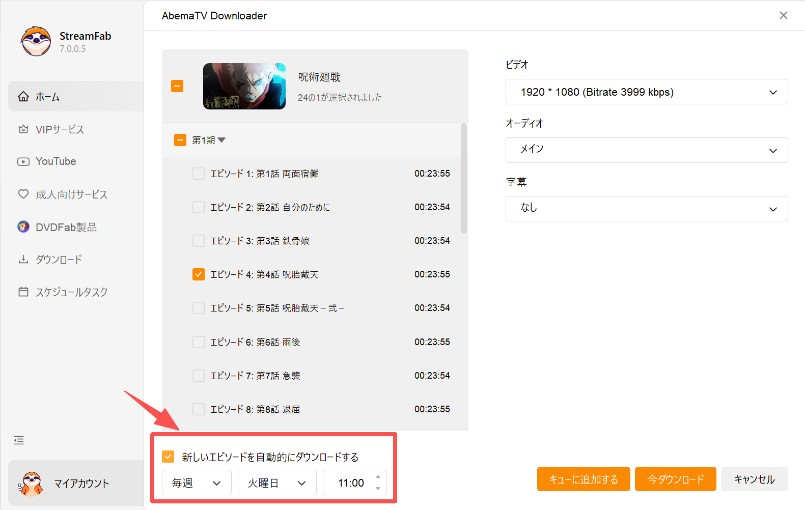Screen dimensions: 805x510
Task: Click the StreamFab 7.0.0.5 version text
Action: (72, 49)
